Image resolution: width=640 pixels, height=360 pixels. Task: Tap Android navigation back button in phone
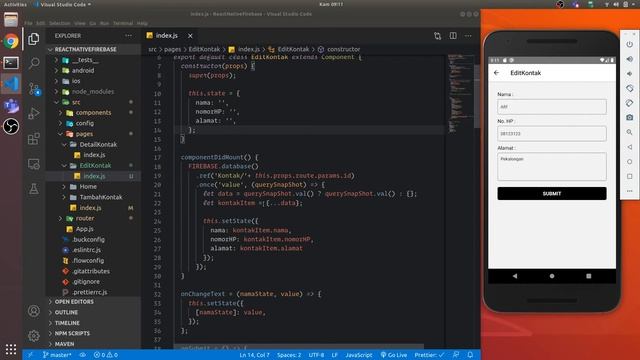tap(515, 276)
